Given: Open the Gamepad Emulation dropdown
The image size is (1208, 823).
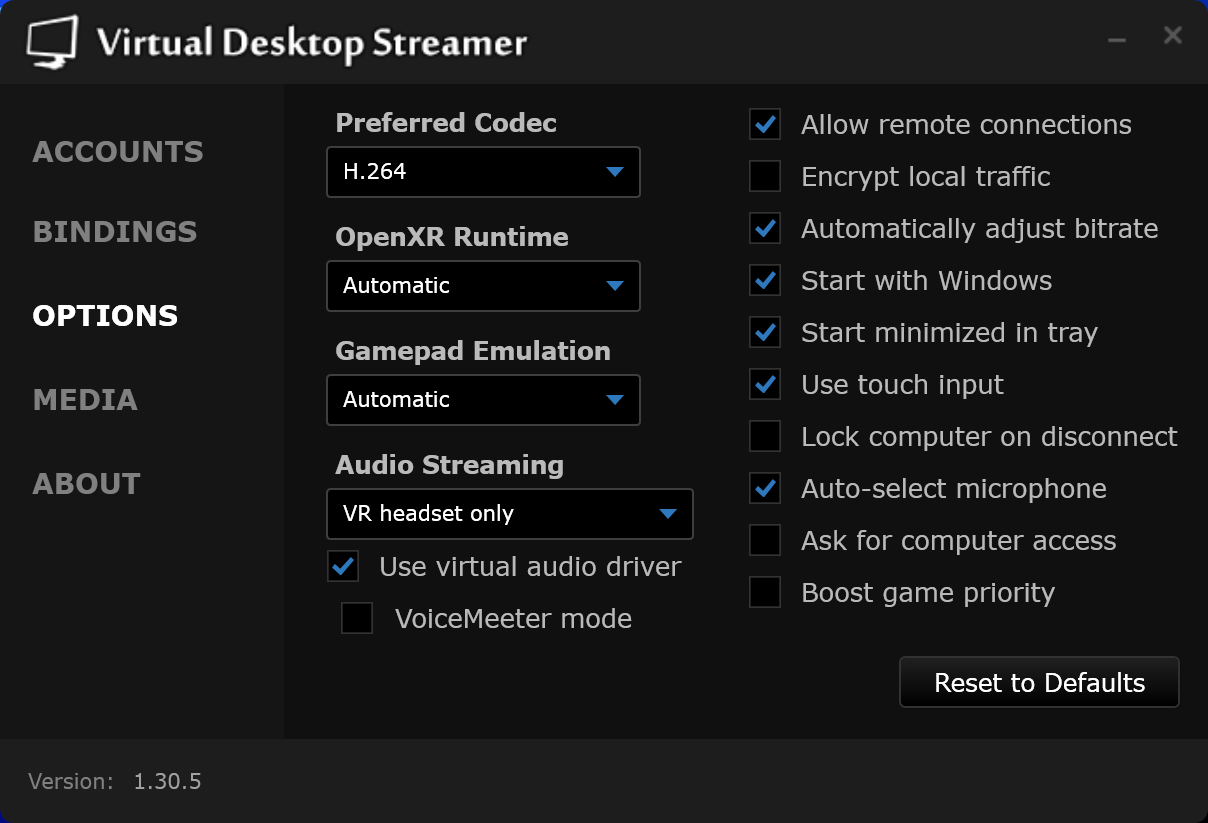Looking at the screenshot, I should 483,400.
